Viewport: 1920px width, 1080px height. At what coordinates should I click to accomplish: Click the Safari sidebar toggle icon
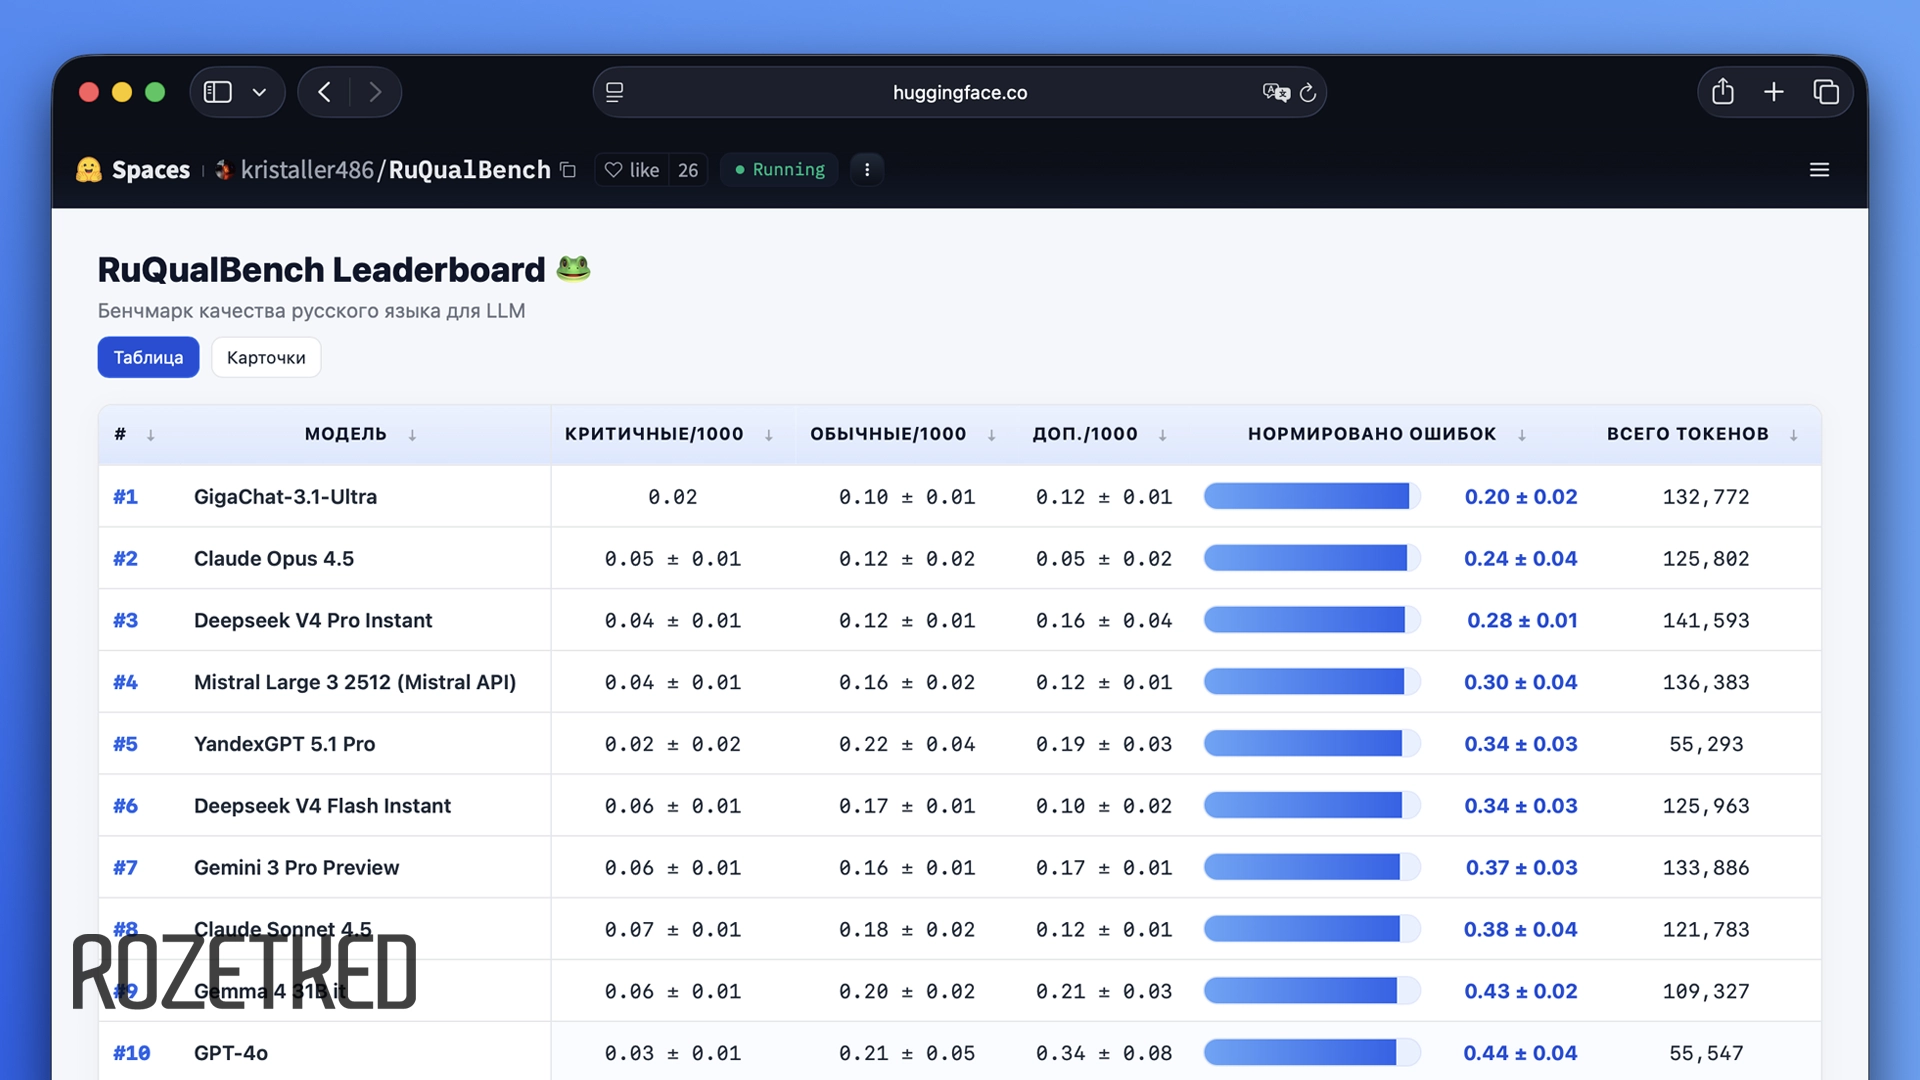(x=217, y=92)
